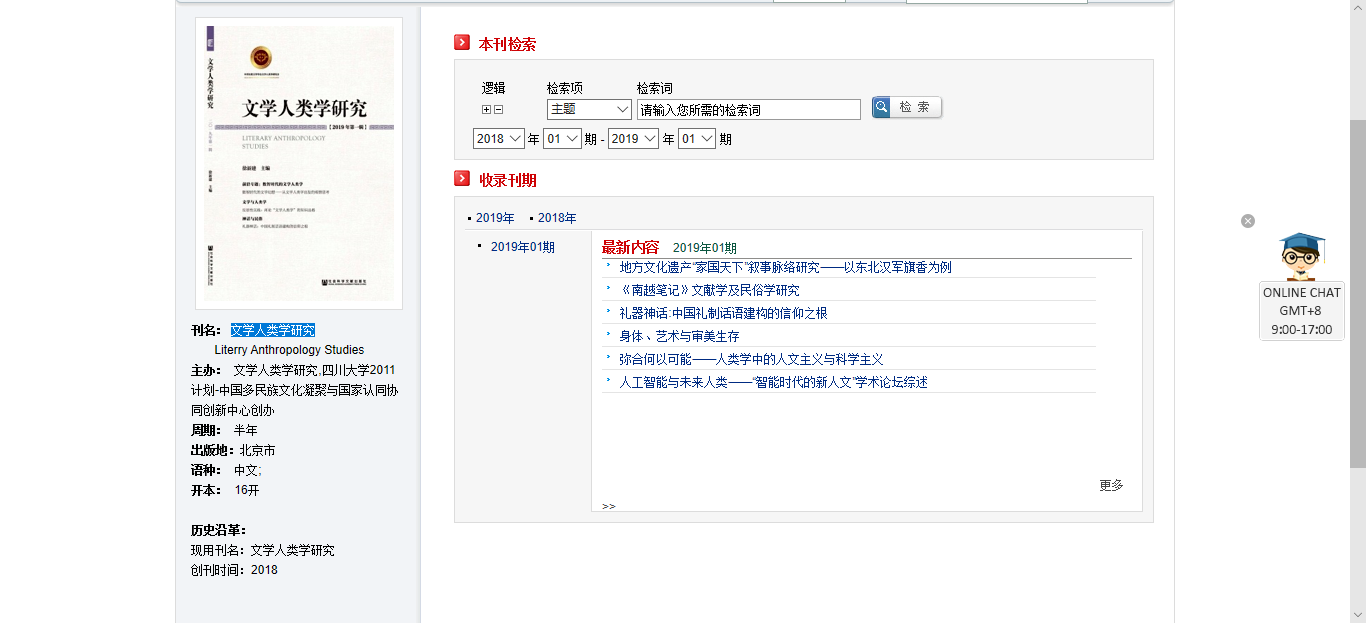Click the search keyword input field
This screenshot has width=1366, height=623.
click(748, 110)
